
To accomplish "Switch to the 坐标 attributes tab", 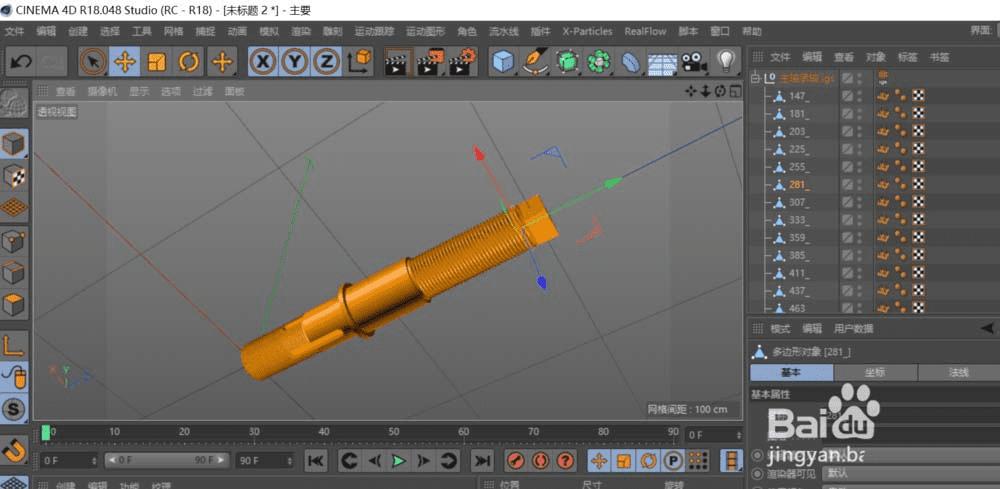I will pos(875,372).
